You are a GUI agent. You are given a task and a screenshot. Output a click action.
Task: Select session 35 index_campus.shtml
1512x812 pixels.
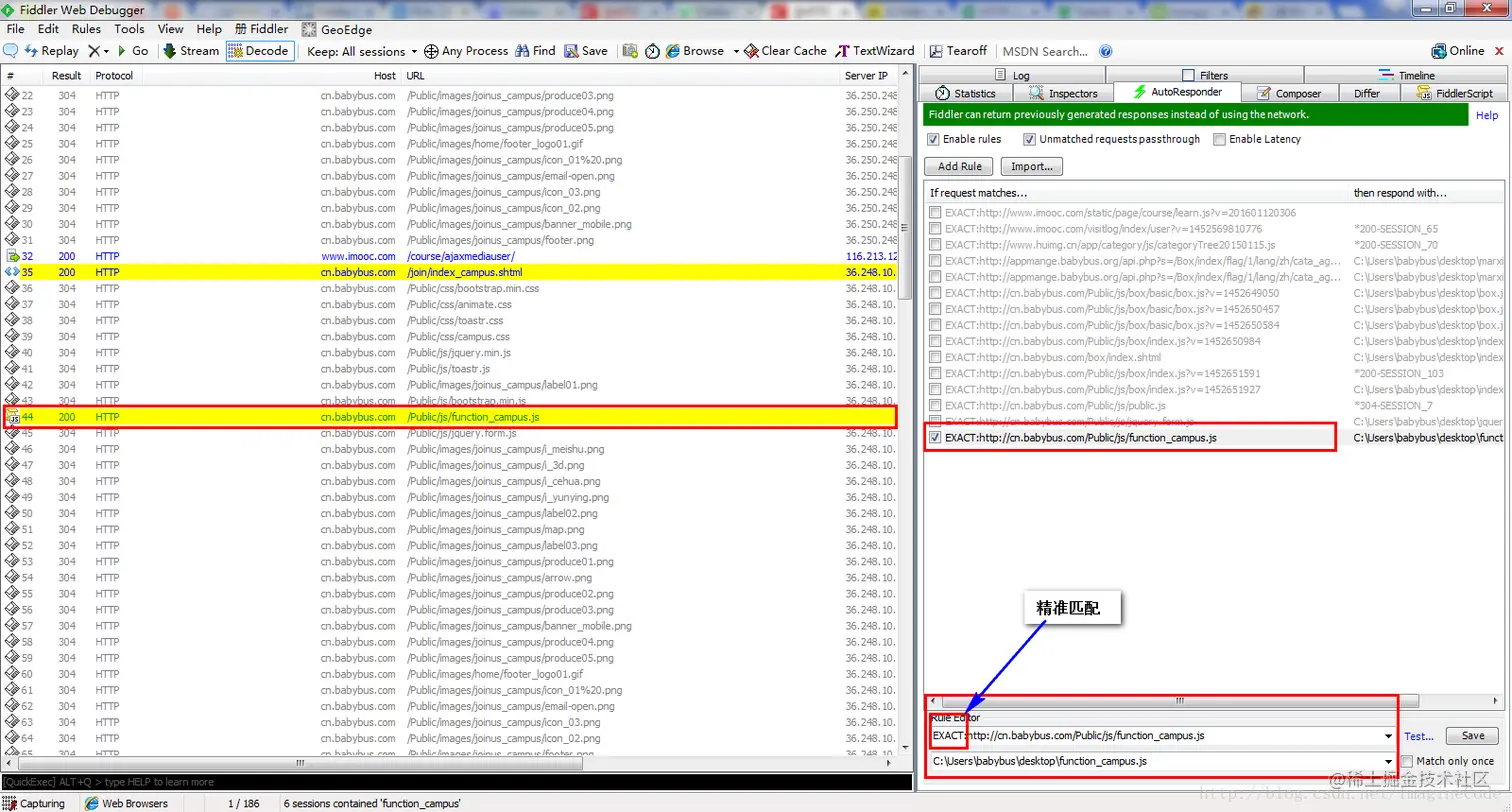click(x=450, y=272)
